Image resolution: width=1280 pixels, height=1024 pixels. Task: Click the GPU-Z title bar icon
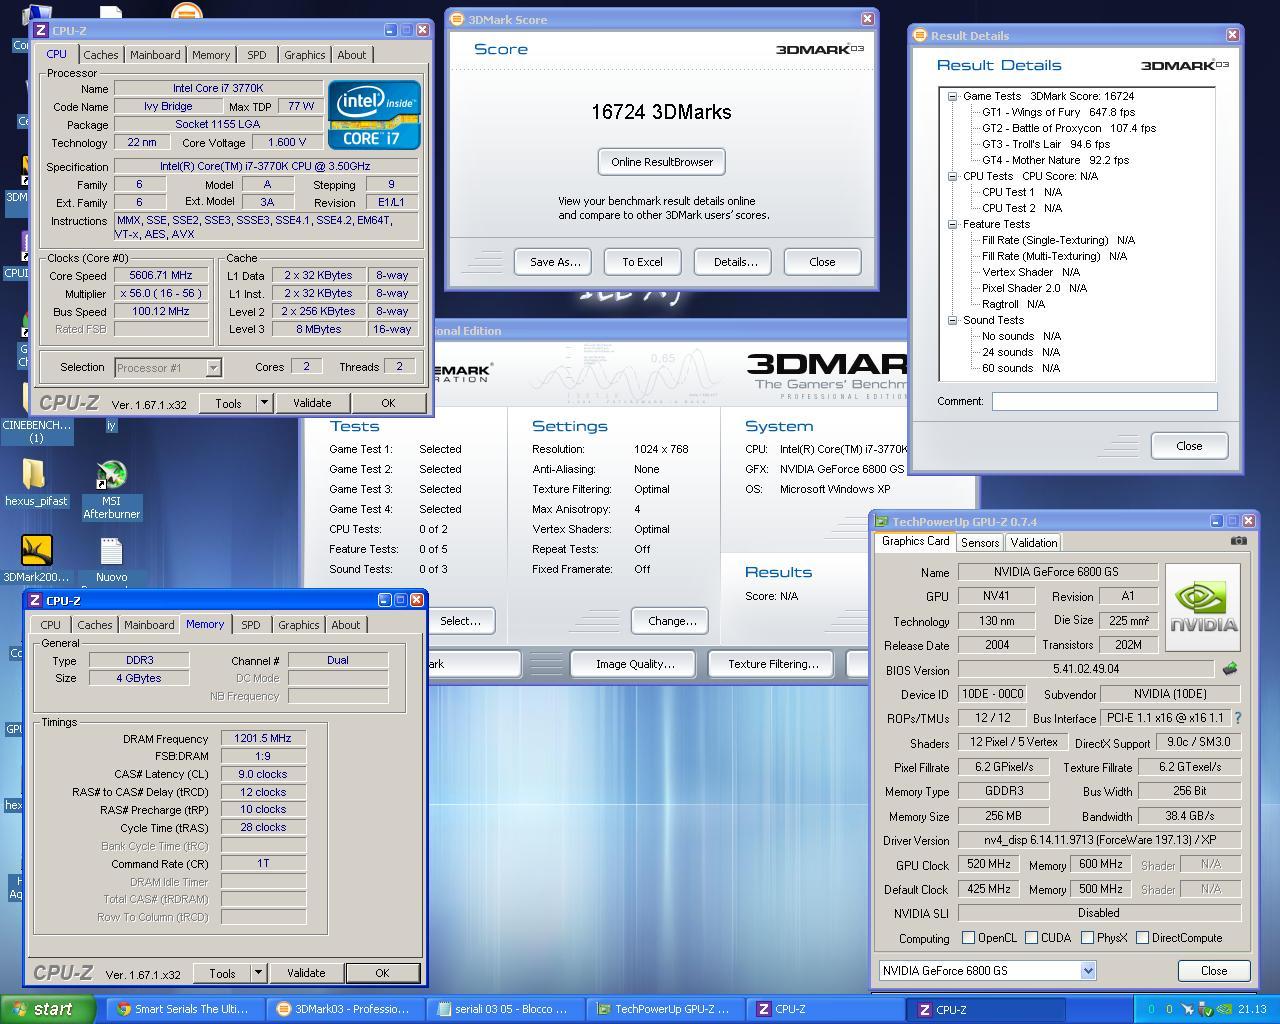881,521
